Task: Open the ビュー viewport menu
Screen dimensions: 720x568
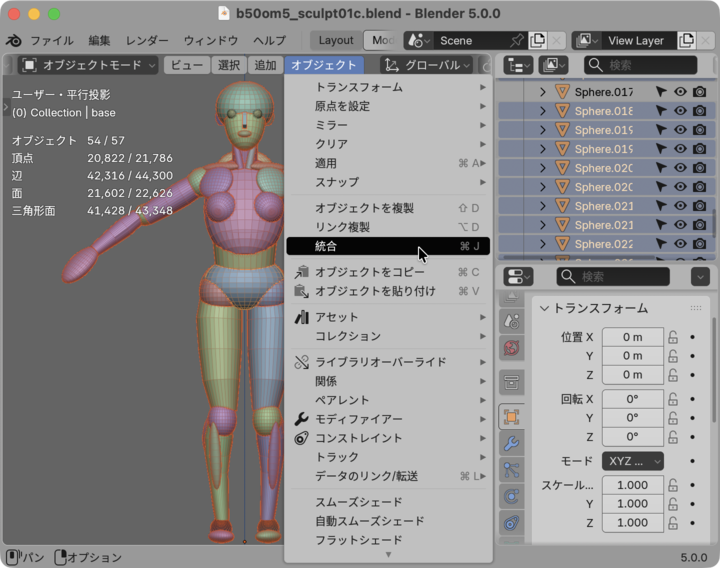Action: (x=186, y=65)
